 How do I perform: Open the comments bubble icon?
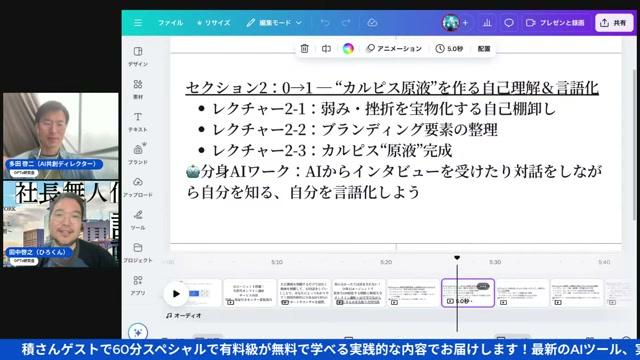click(509, 23)
